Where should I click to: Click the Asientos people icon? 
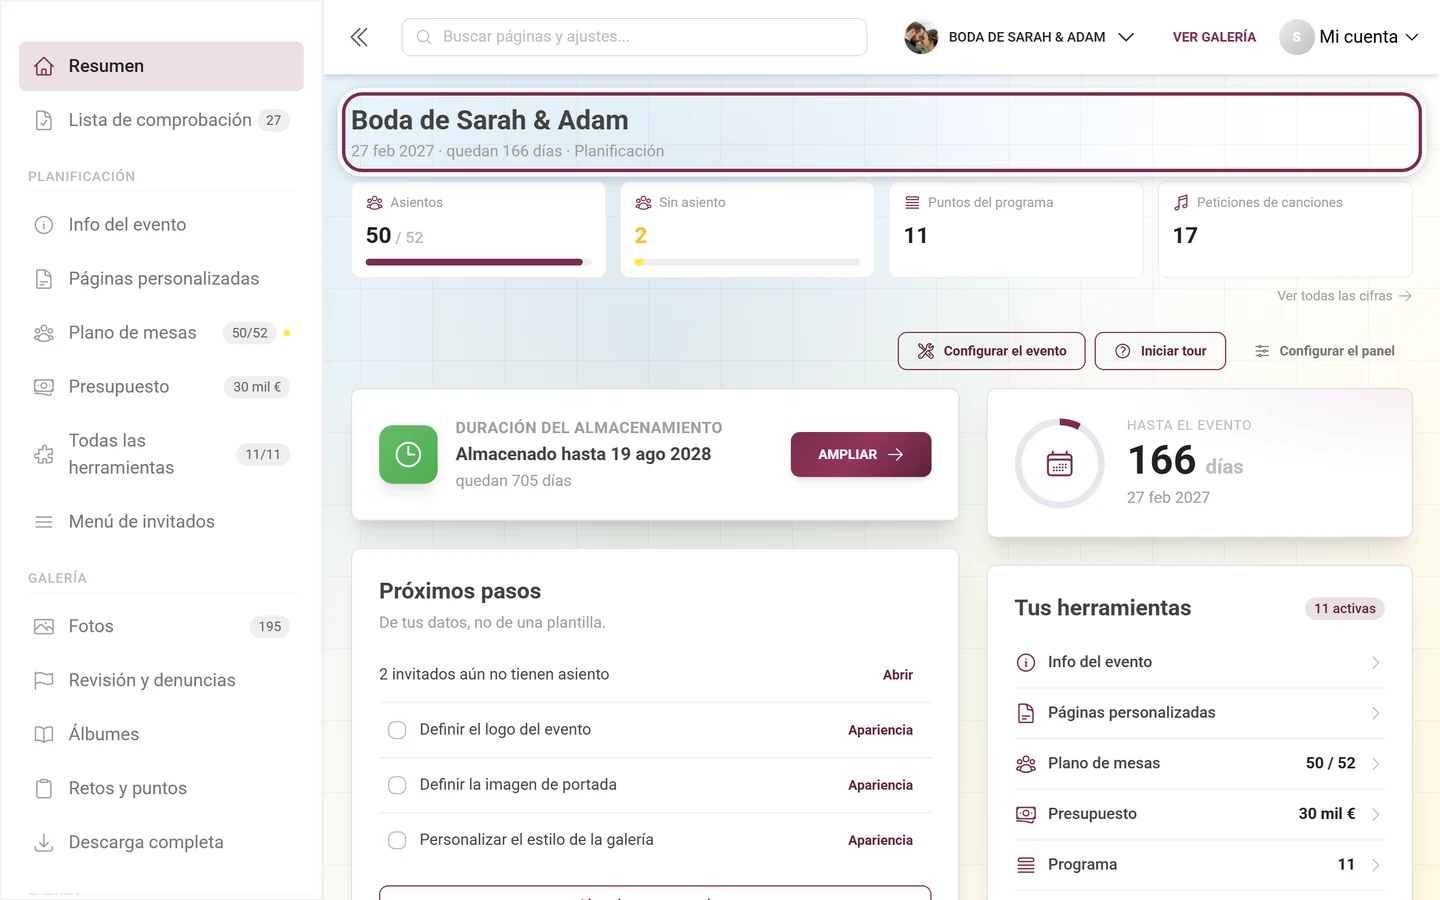tap(375, 202)
